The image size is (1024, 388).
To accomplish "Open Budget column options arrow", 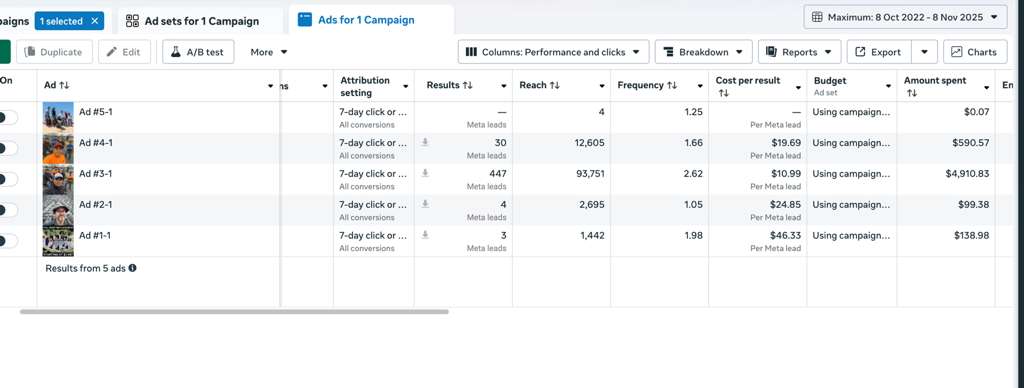I will point(888,86).
